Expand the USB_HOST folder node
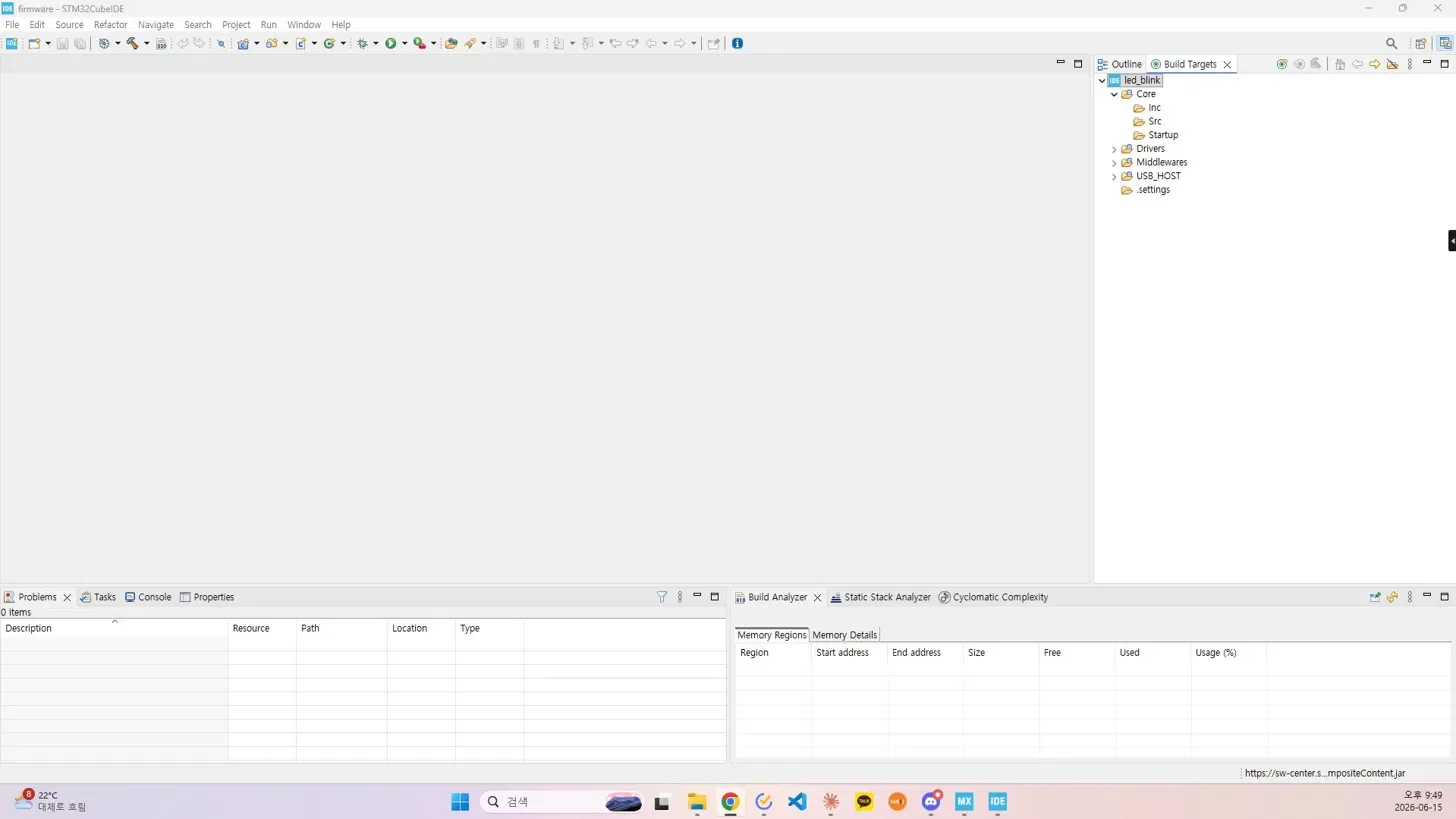Image resolution: width=1456 pixels, height=819 pixels. pos(1114,176)
